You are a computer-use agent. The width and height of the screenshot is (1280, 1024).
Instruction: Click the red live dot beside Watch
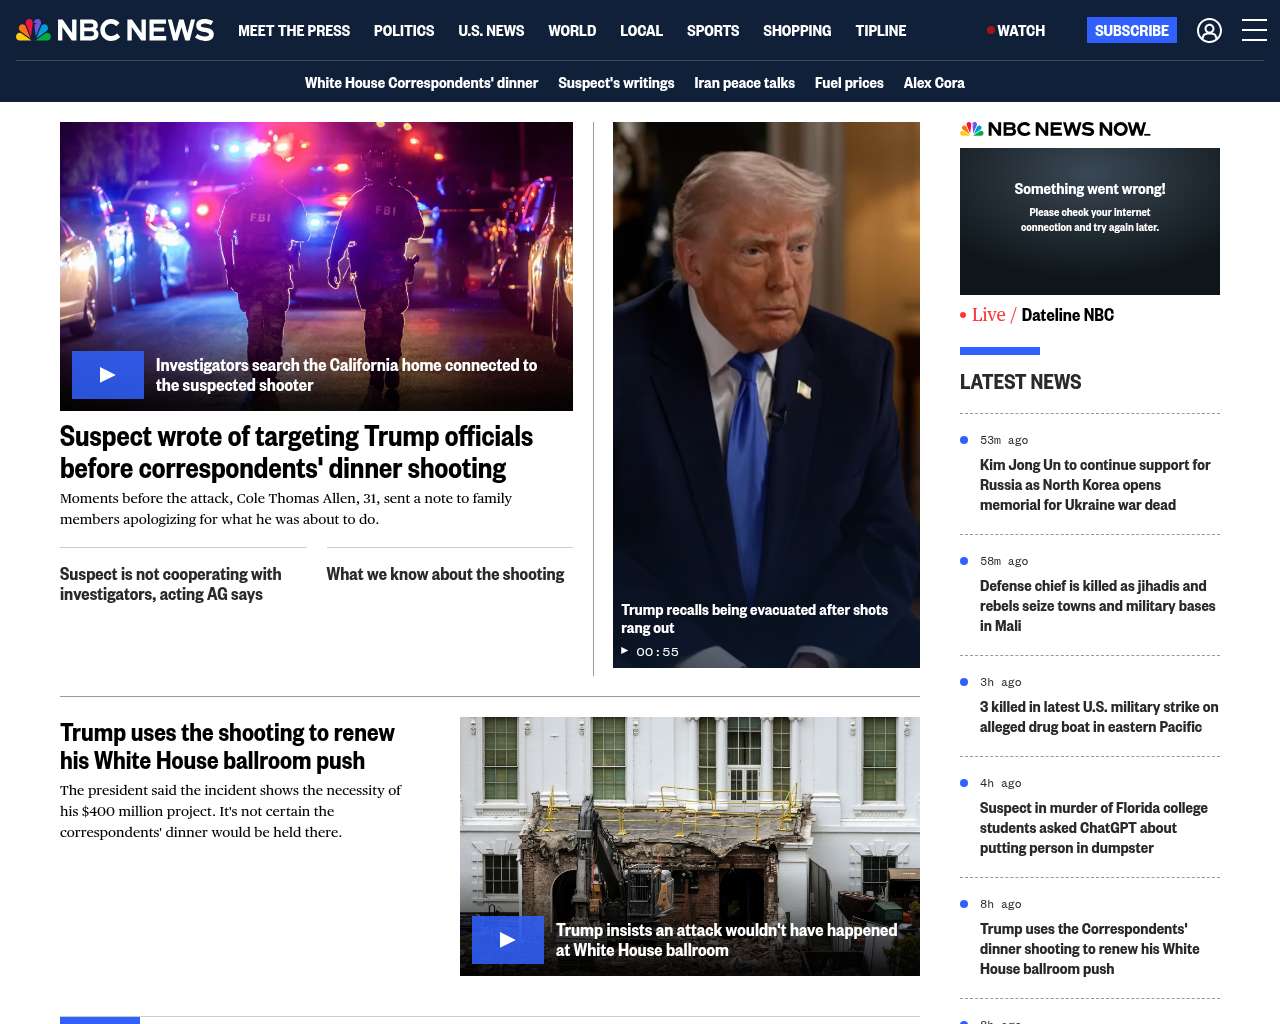point(990,31)
